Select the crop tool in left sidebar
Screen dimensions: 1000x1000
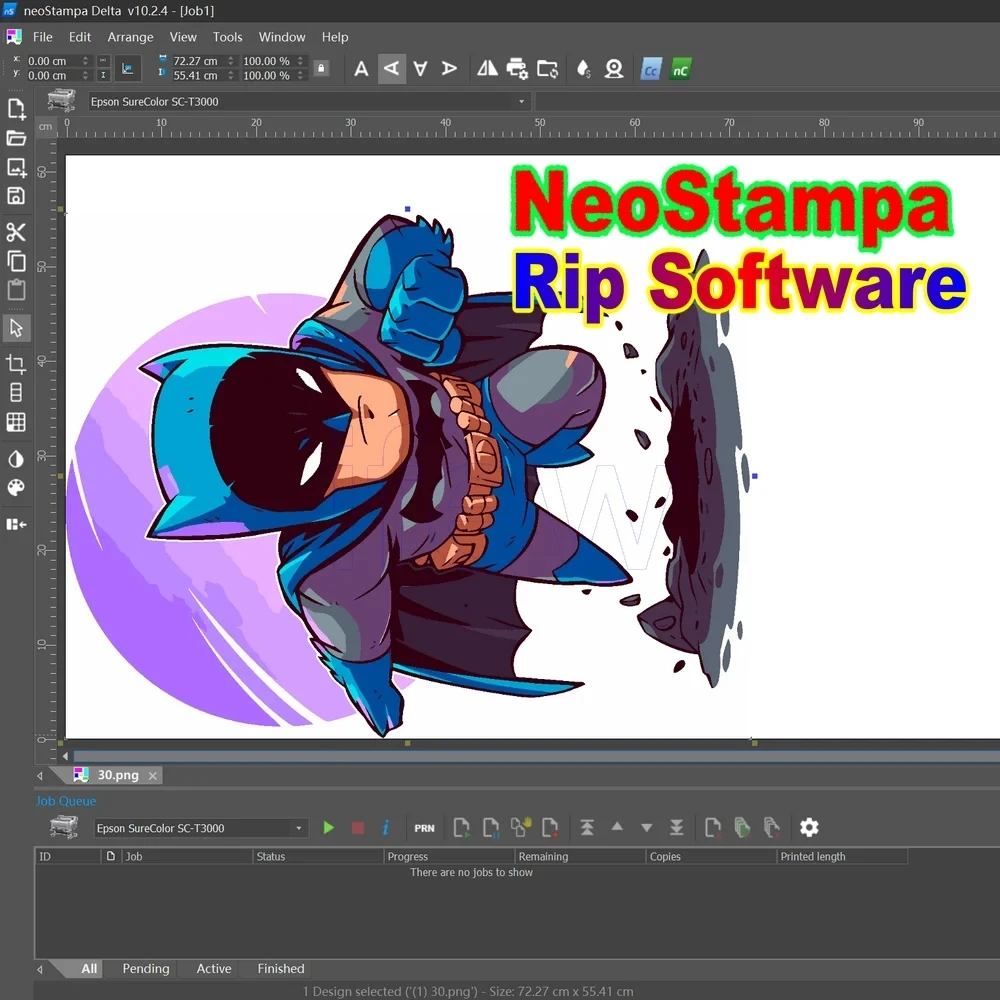tap(16, 363)
